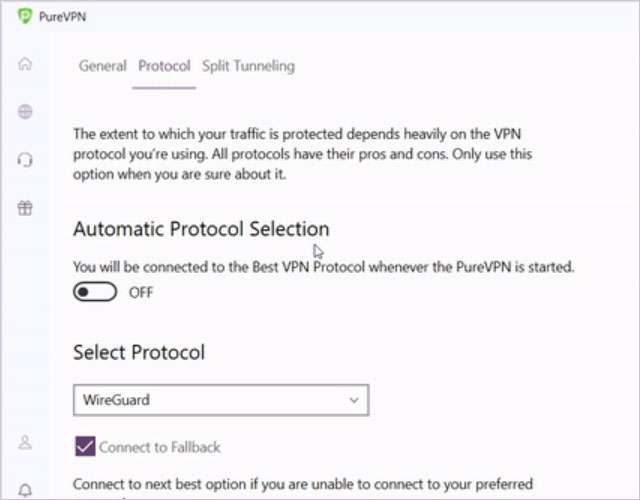Click the Automatic Protocol Selection heading
Image resolution: width=640 pixels, height=500 pixels.
201,229
